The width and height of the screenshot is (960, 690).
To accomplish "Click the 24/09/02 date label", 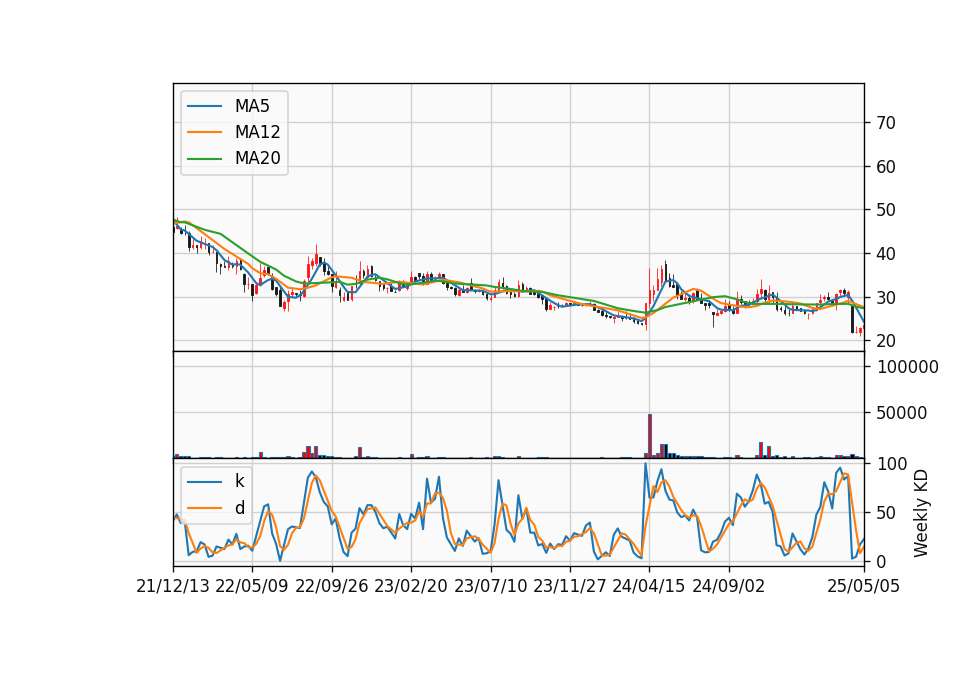I will pyautogui.click(x=729, y=587).
